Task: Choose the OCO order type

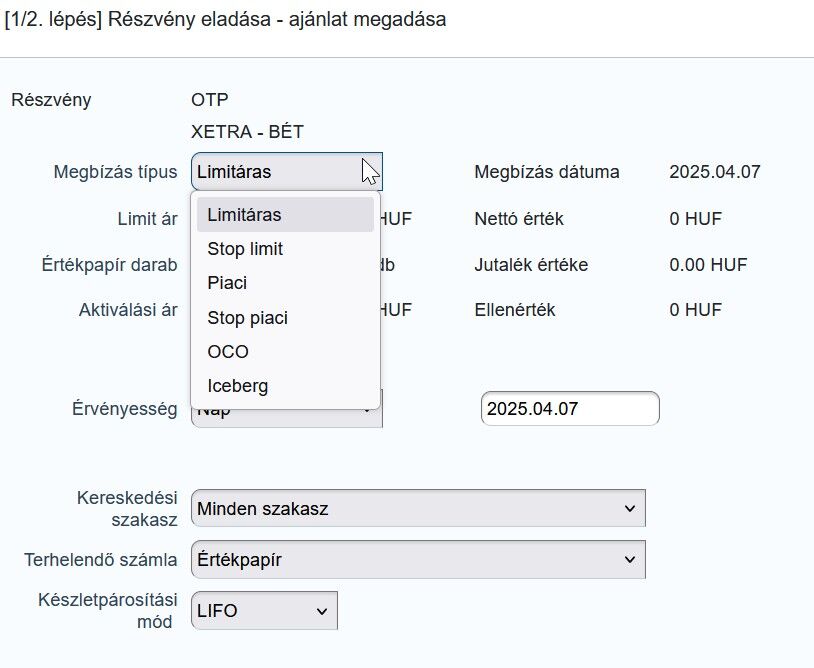Action: [x=285, y=351]
